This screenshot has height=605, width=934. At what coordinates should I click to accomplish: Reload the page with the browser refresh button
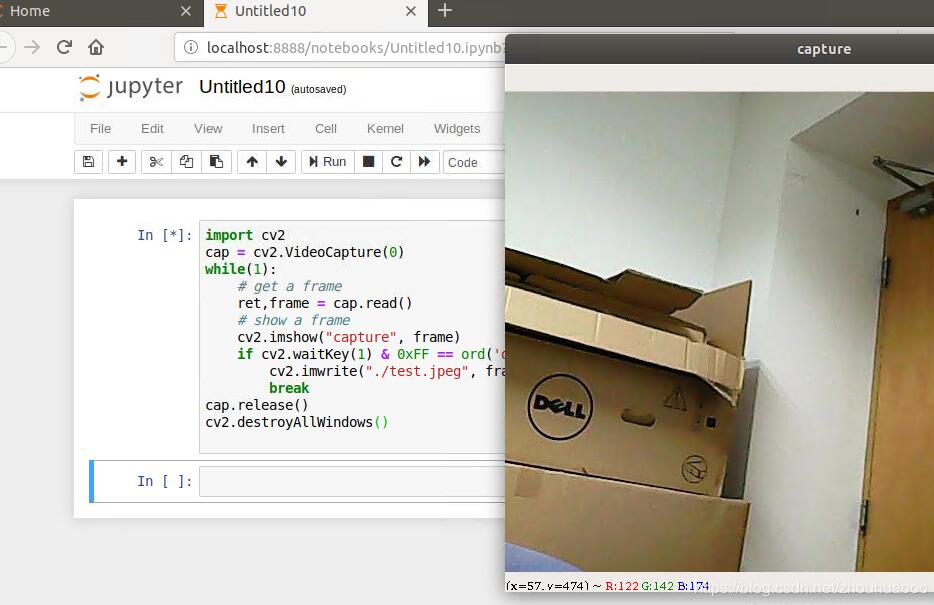[64, 47]
